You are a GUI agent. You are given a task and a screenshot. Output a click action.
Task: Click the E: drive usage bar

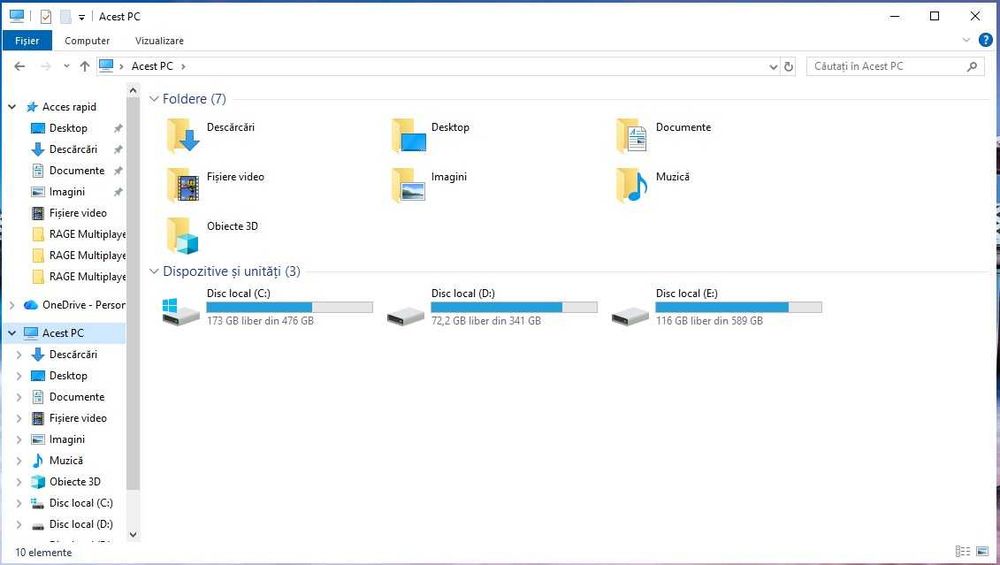coord(739,307)
